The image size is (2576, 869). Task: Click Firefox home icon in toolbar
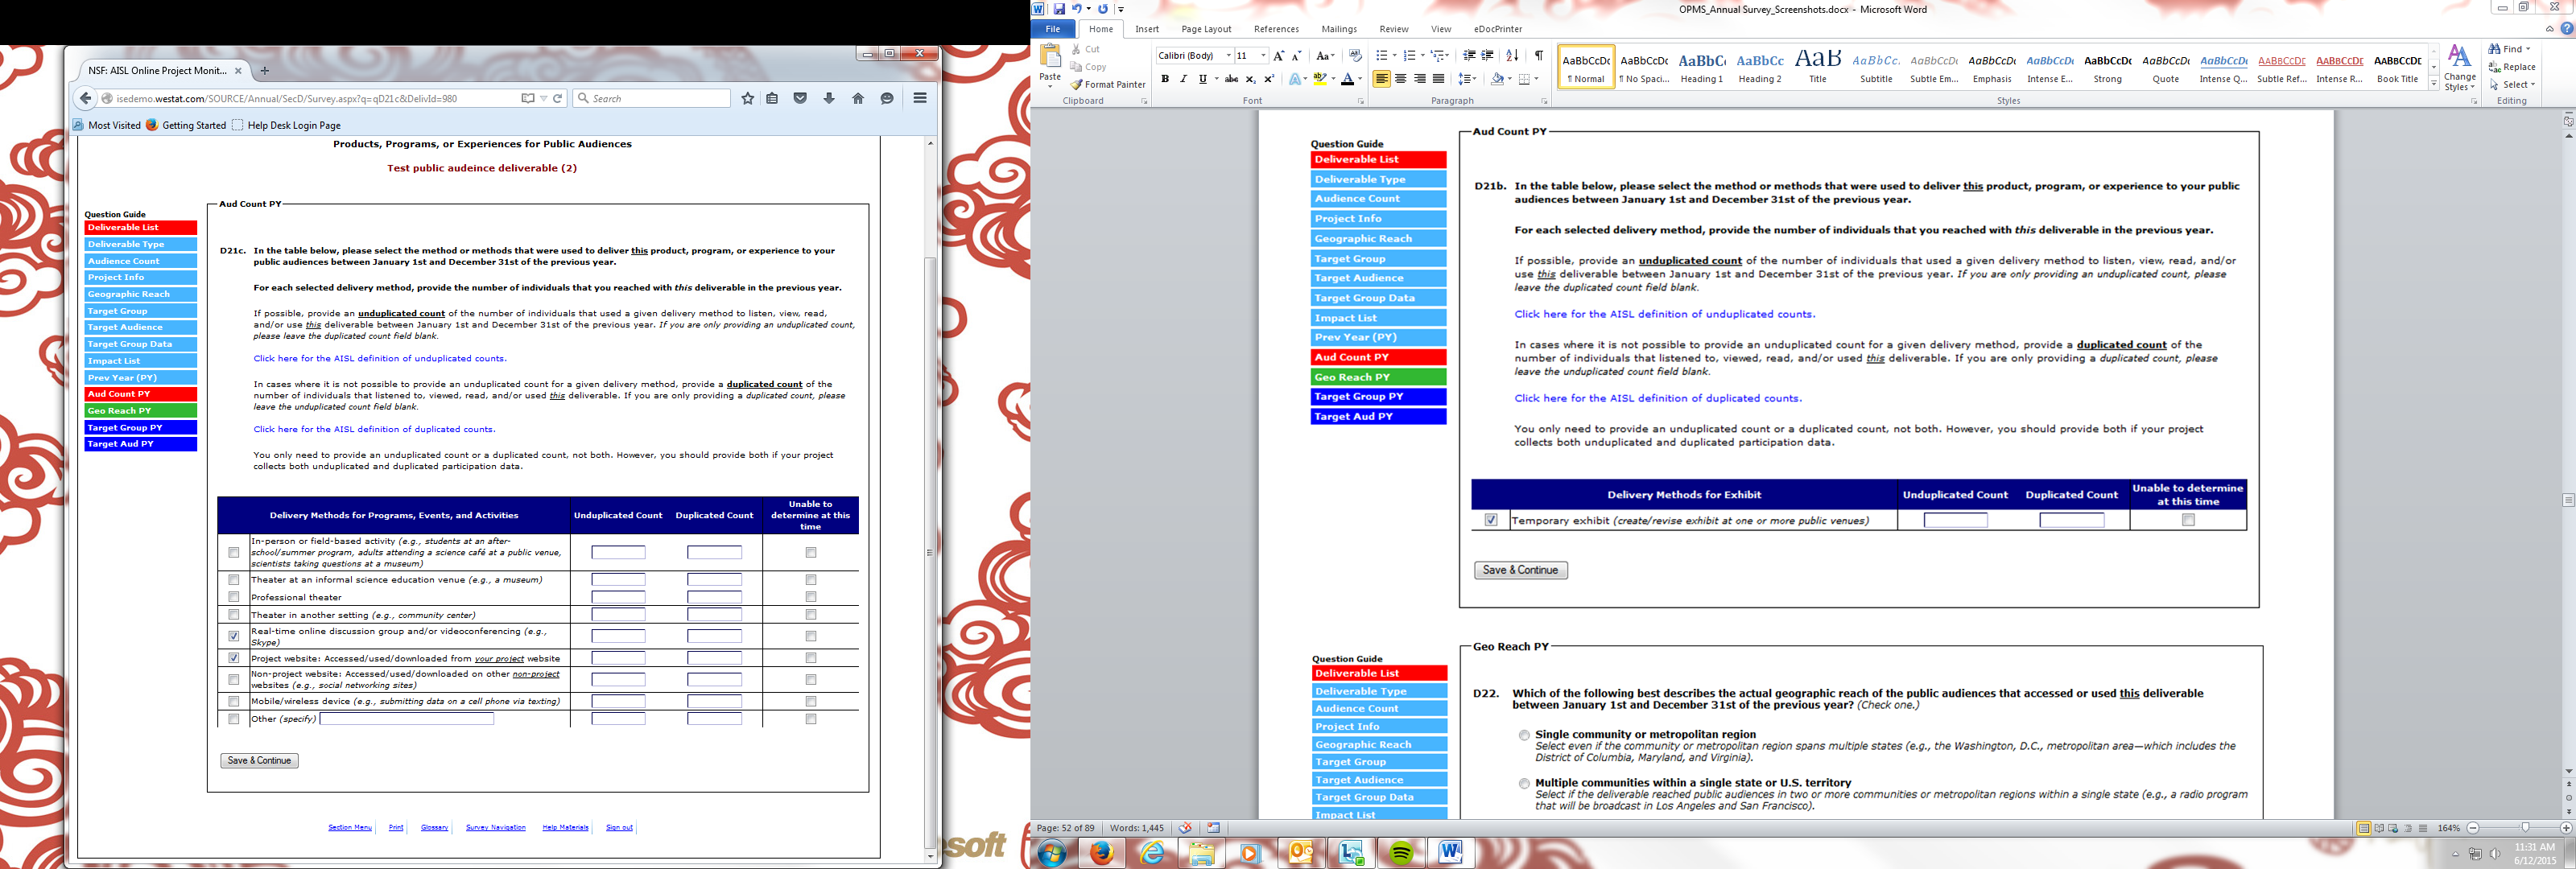[857, 99]
